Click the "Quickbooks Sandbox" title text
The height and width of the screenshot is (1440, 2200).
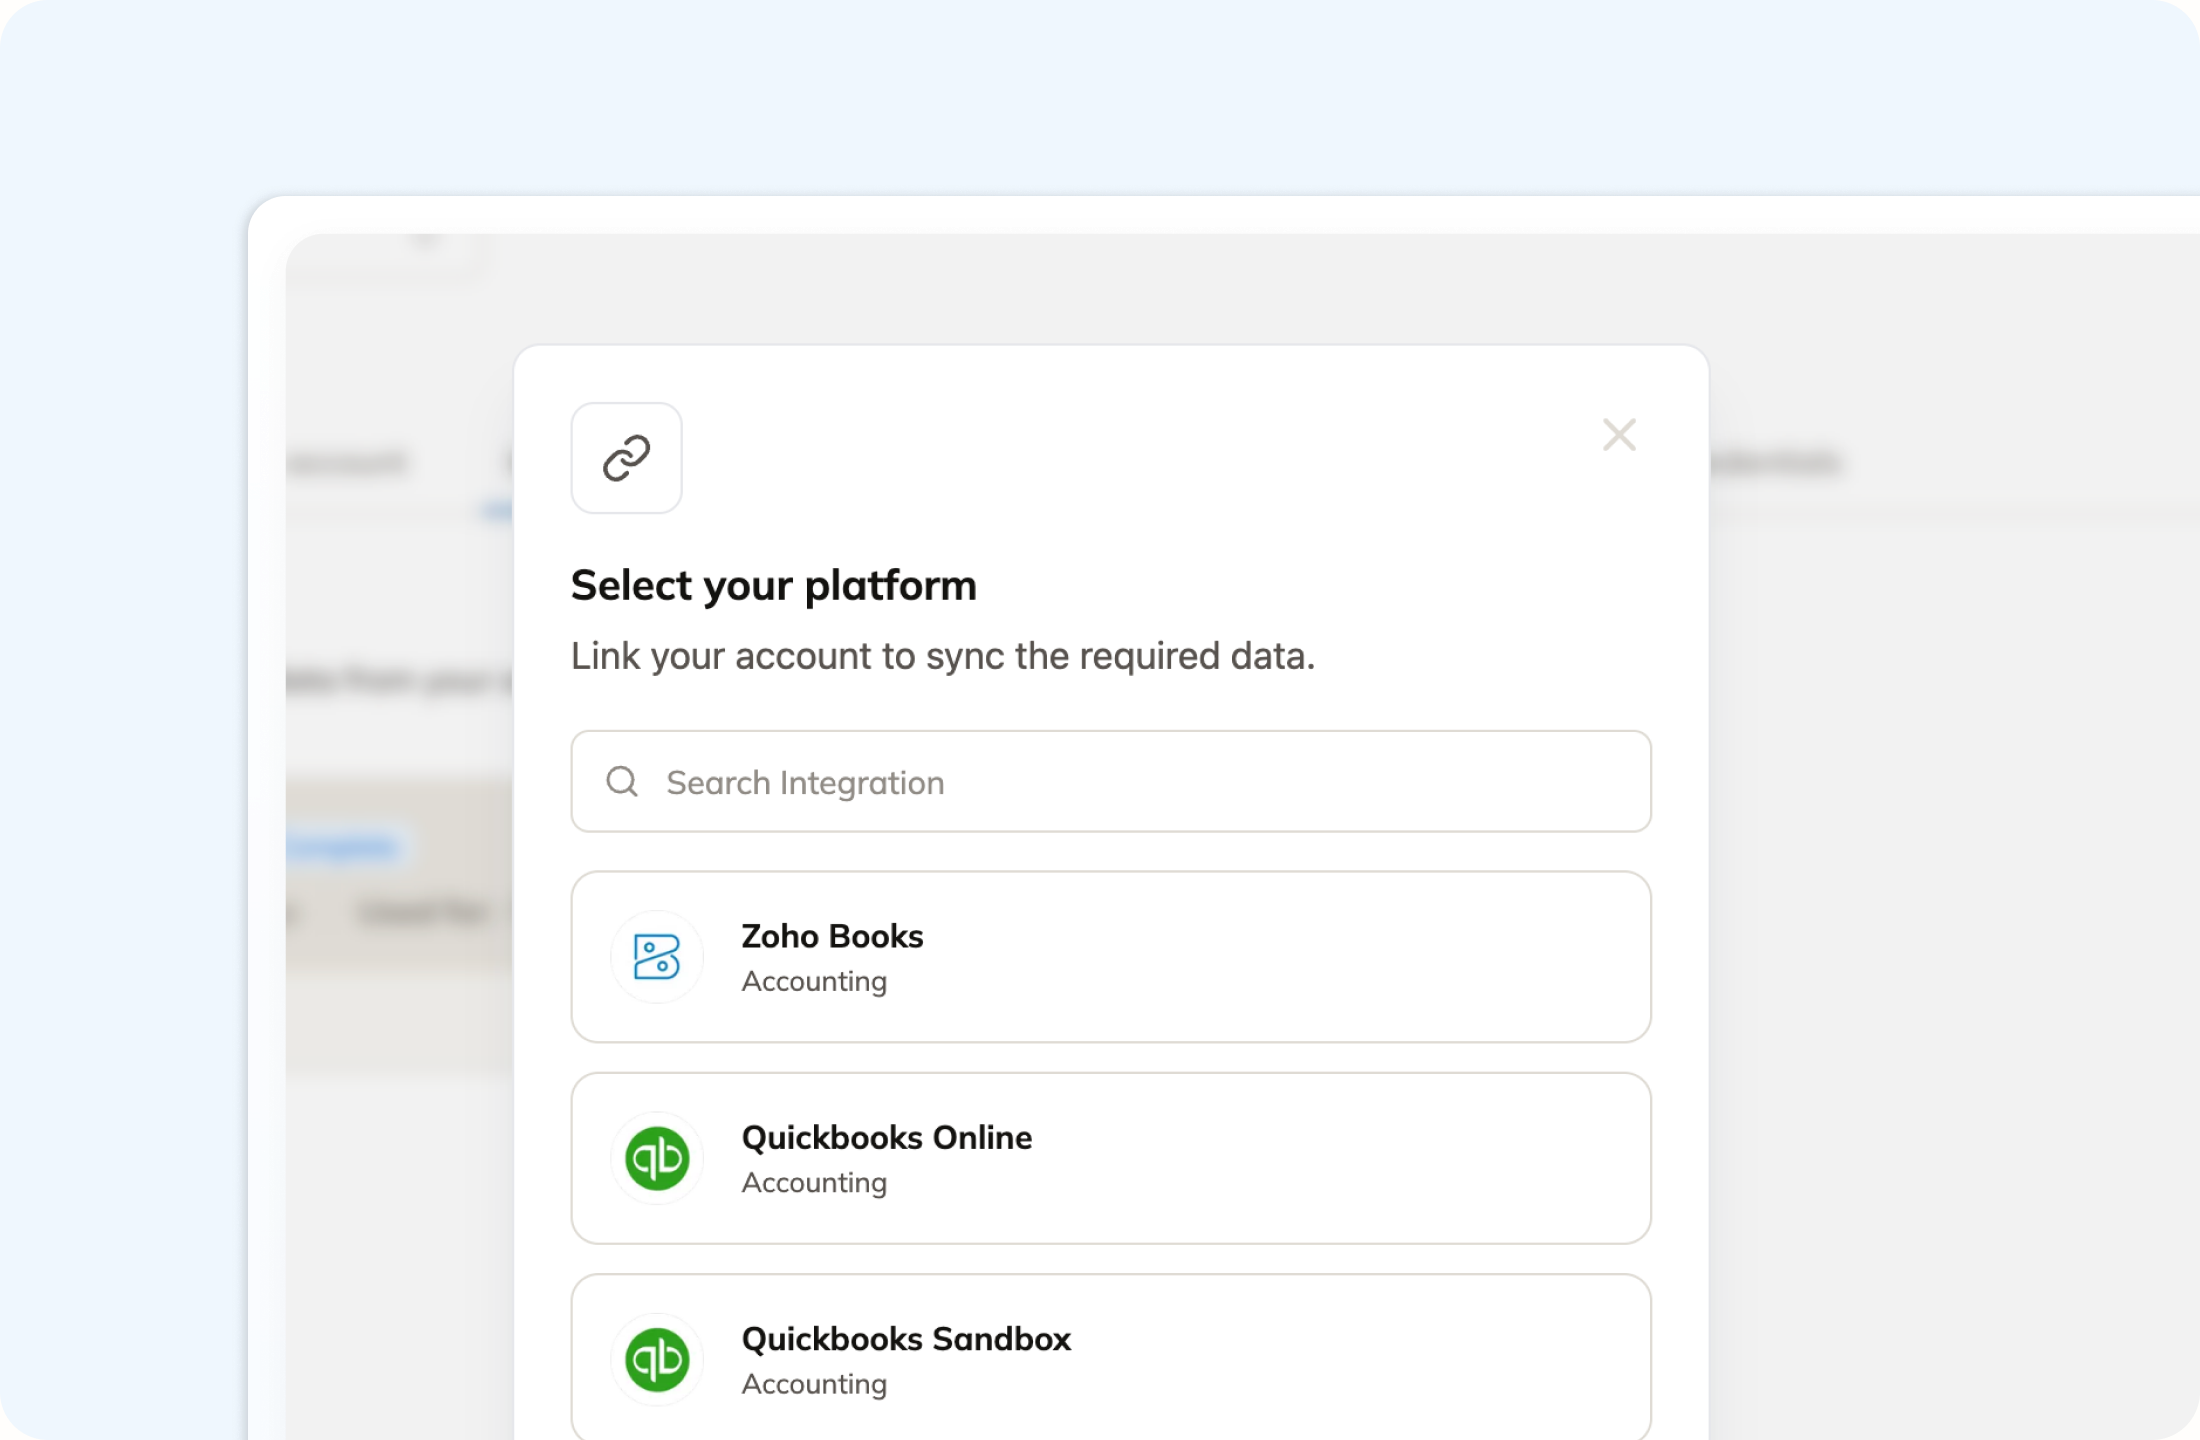pos(906,1339)
